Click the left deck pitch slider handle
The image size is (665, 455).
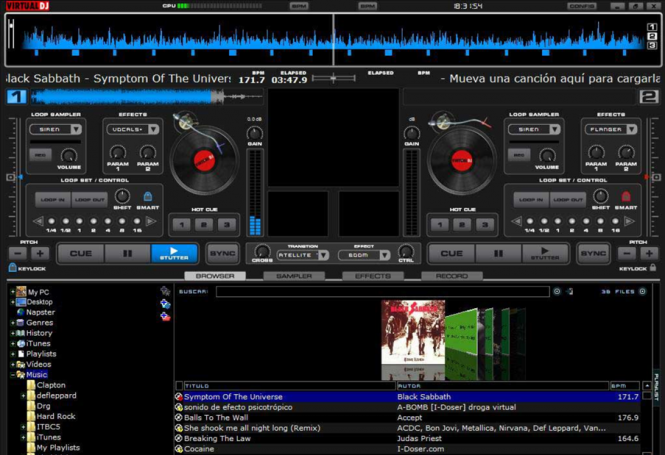[11, 178]
